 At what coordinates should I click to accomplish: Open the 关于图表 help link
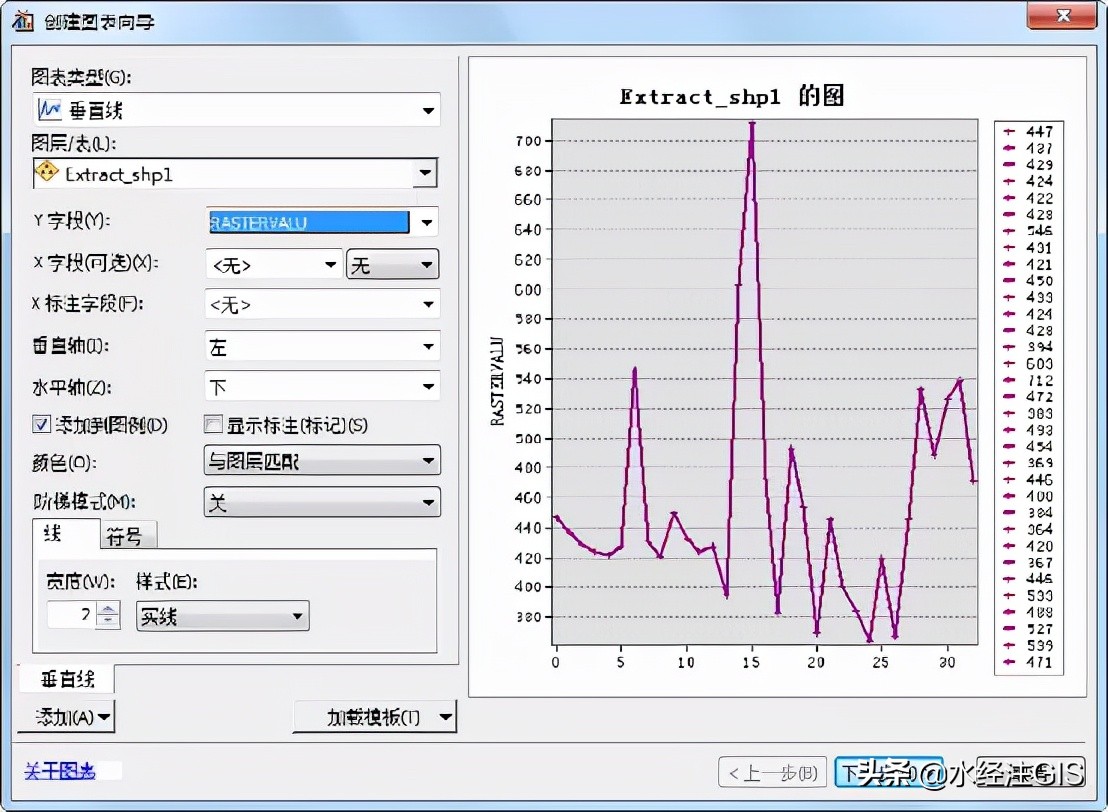click(60, 771)
